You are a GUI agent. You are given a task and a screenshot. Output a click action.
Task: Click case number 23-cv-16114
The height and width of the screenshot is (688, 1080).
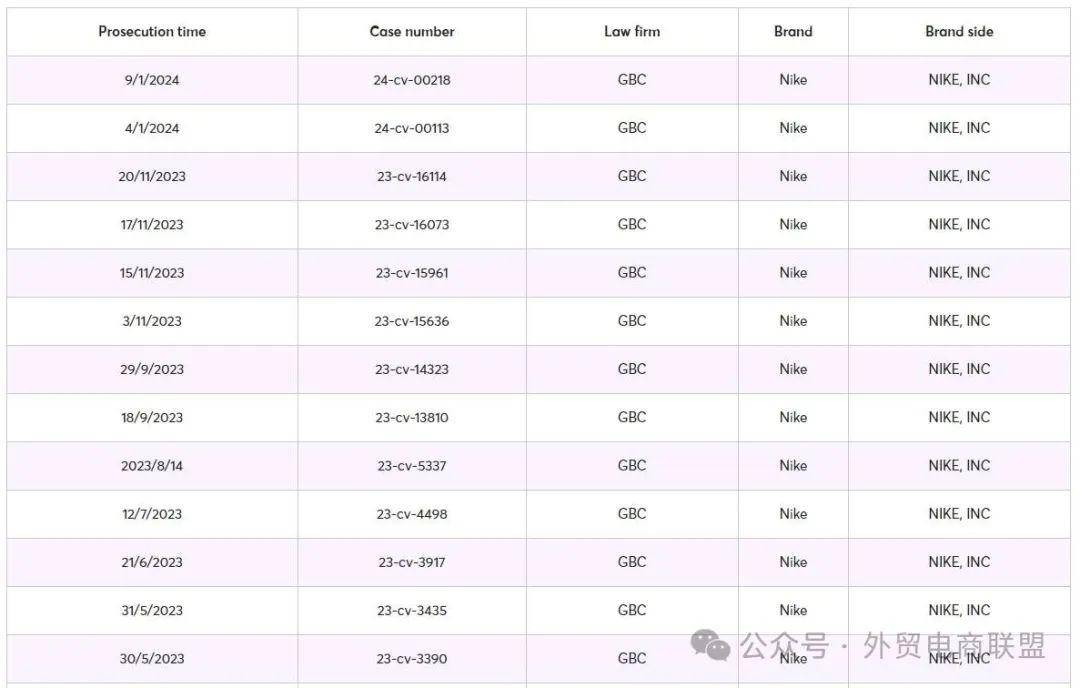(x=412, y=176)
